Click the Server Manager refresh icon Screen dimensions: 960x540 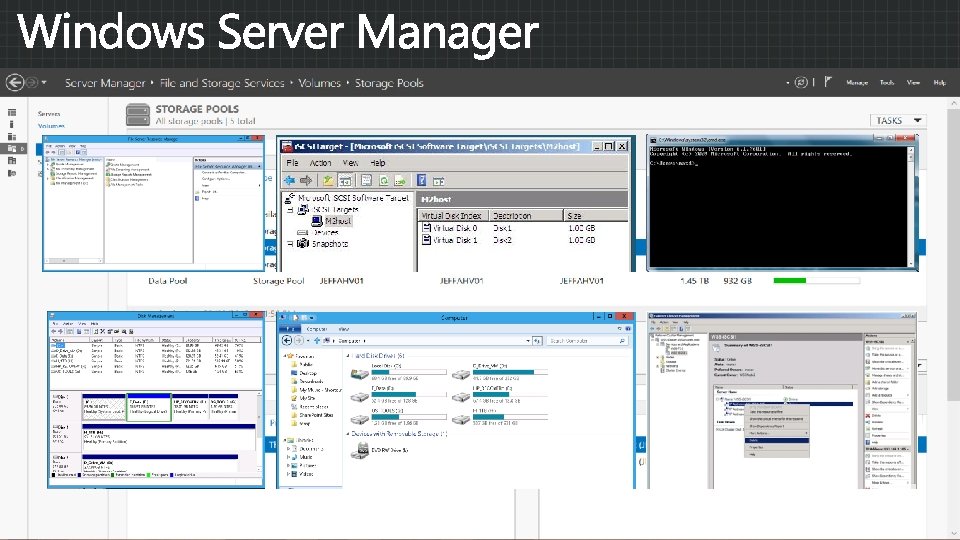tap(801, 82)
